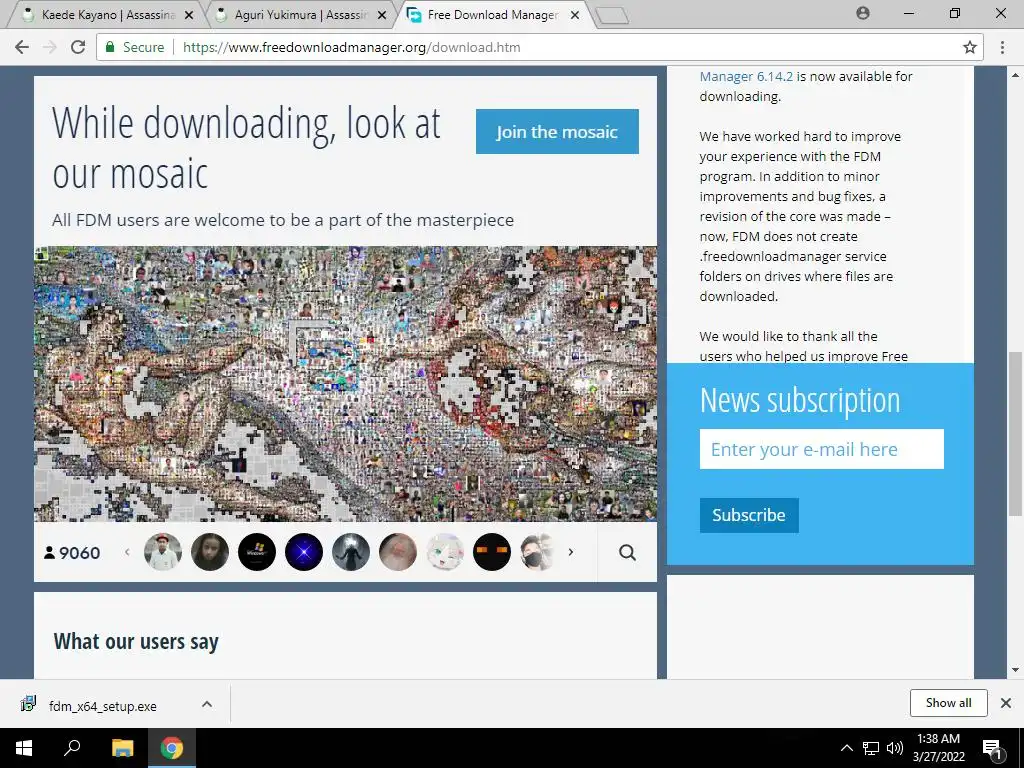Select the Windows logo avatar

coord(257,552)
